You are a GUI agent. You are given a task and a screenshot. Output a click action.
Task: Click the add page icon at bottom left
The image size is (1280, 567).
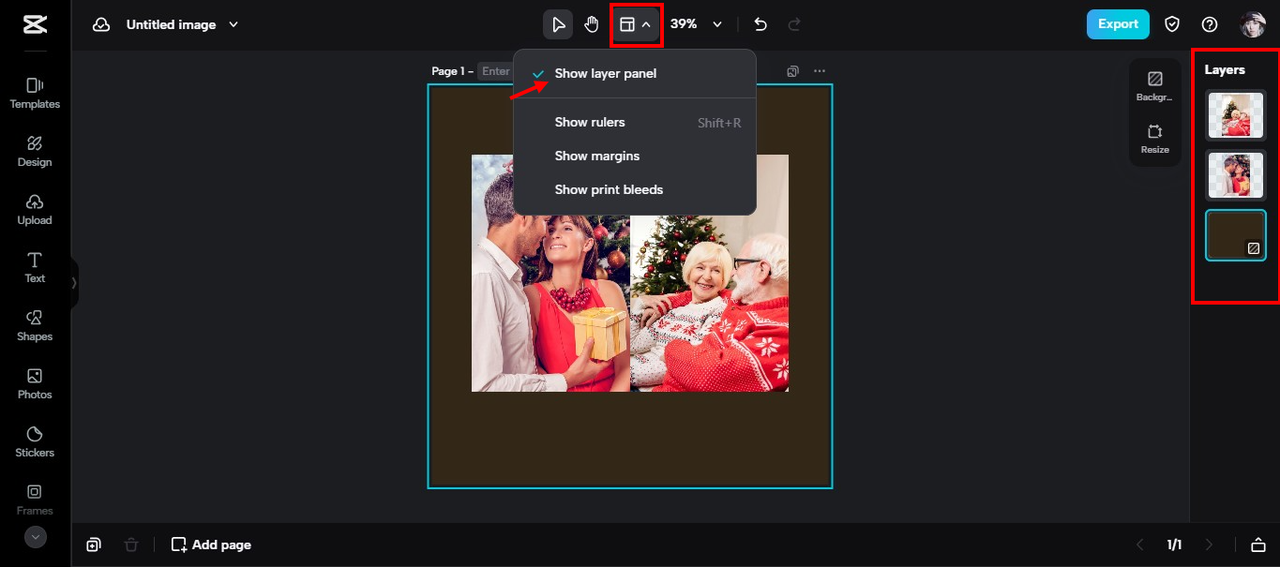[93, 545]
